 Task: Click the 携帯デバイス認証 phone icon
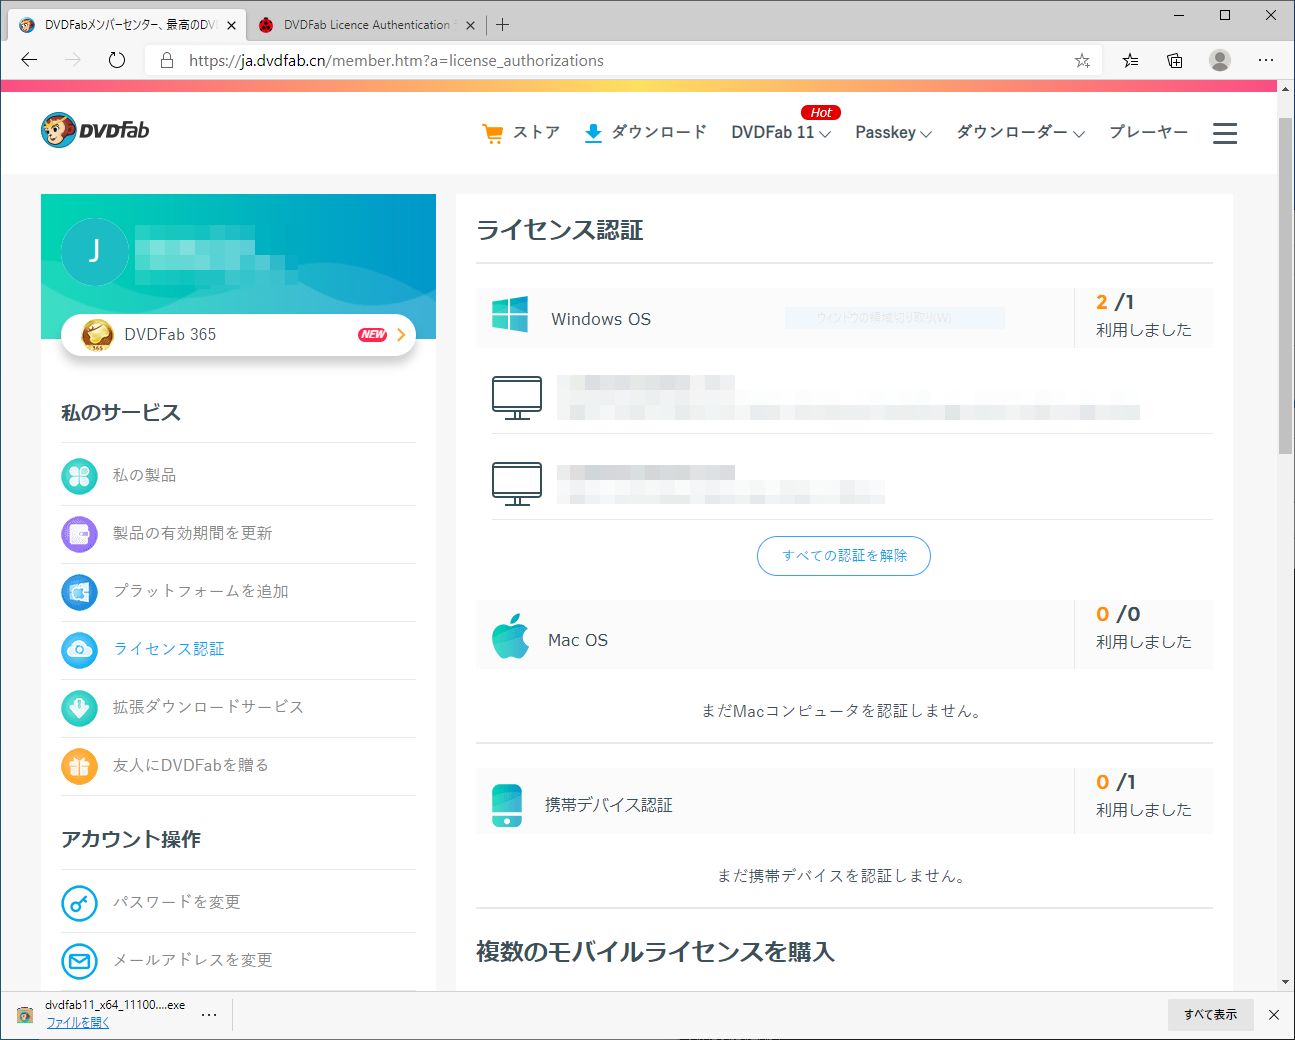[507, 806]
